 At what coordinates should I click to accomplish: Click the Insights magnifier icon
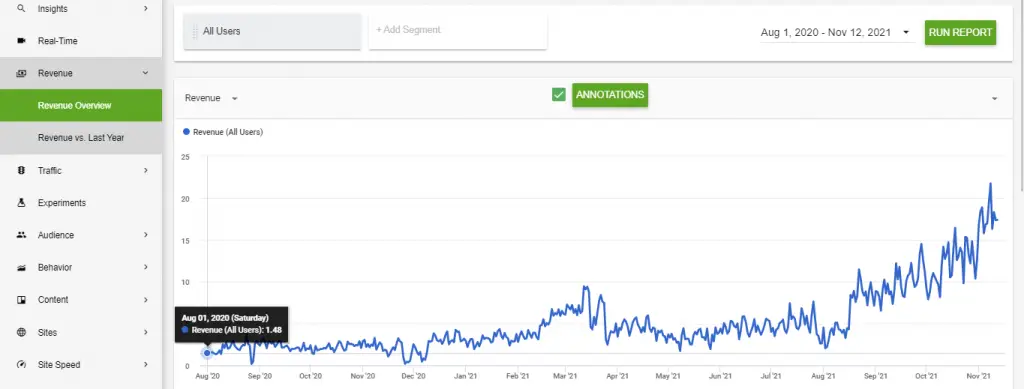(x=21, y=8)
